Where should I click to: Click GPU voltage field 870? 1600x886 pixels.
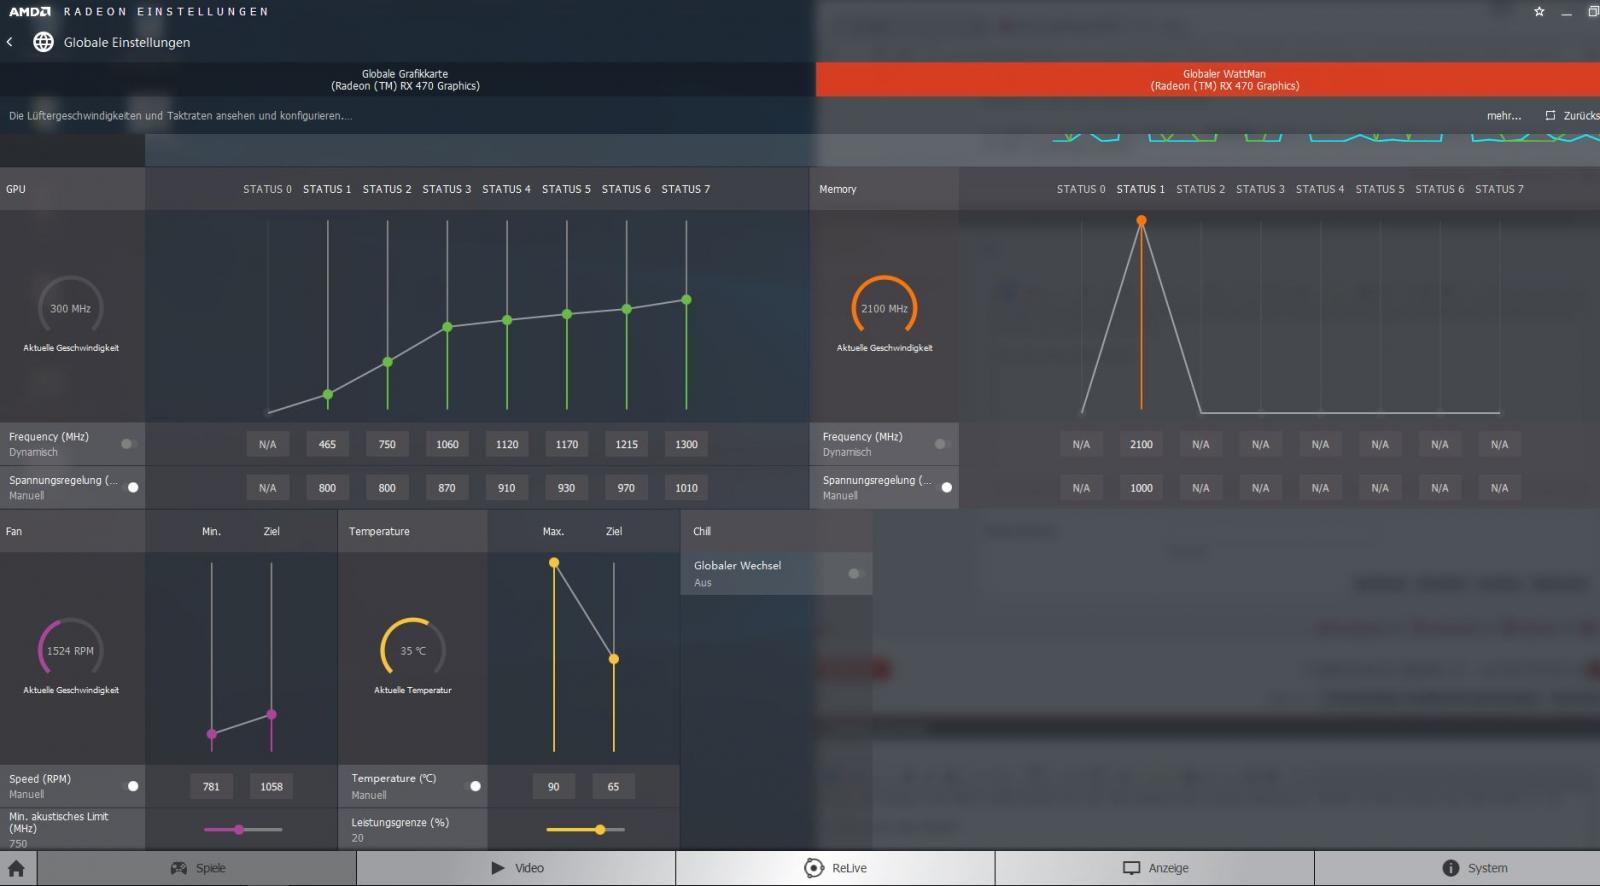coord(447,488)
